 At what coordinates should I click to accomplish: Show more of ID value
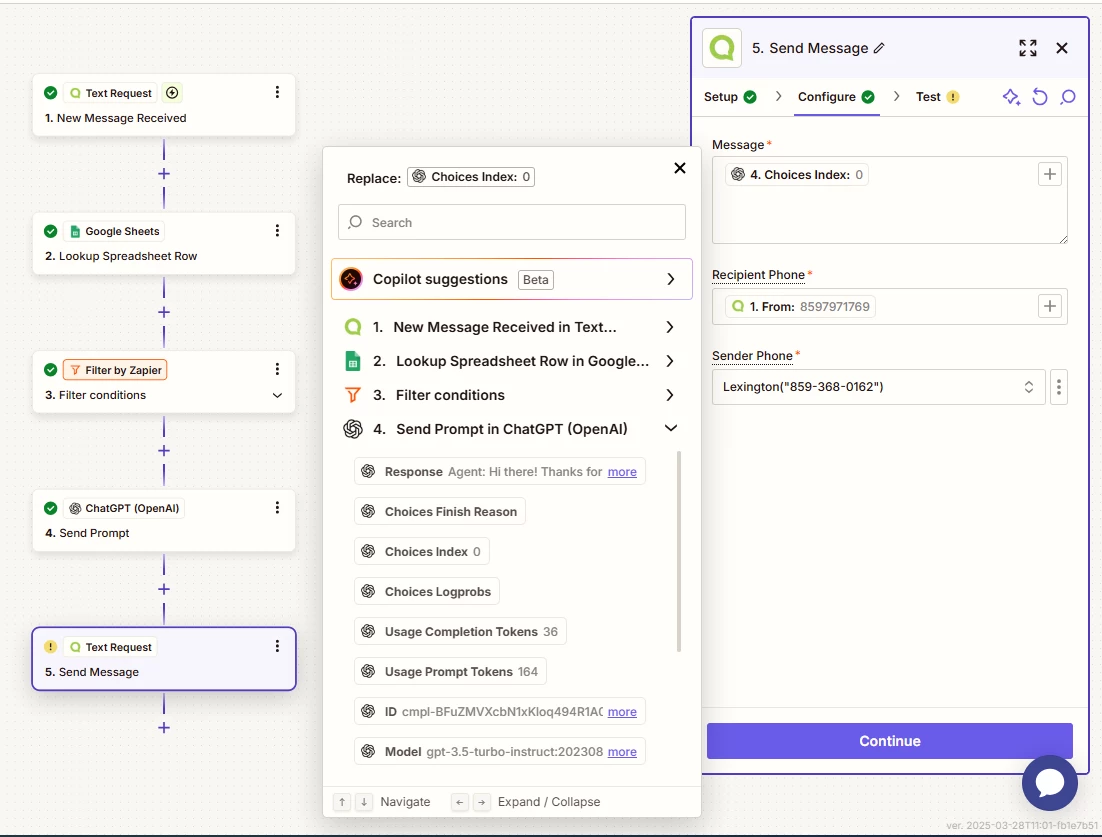pos(622,711)
